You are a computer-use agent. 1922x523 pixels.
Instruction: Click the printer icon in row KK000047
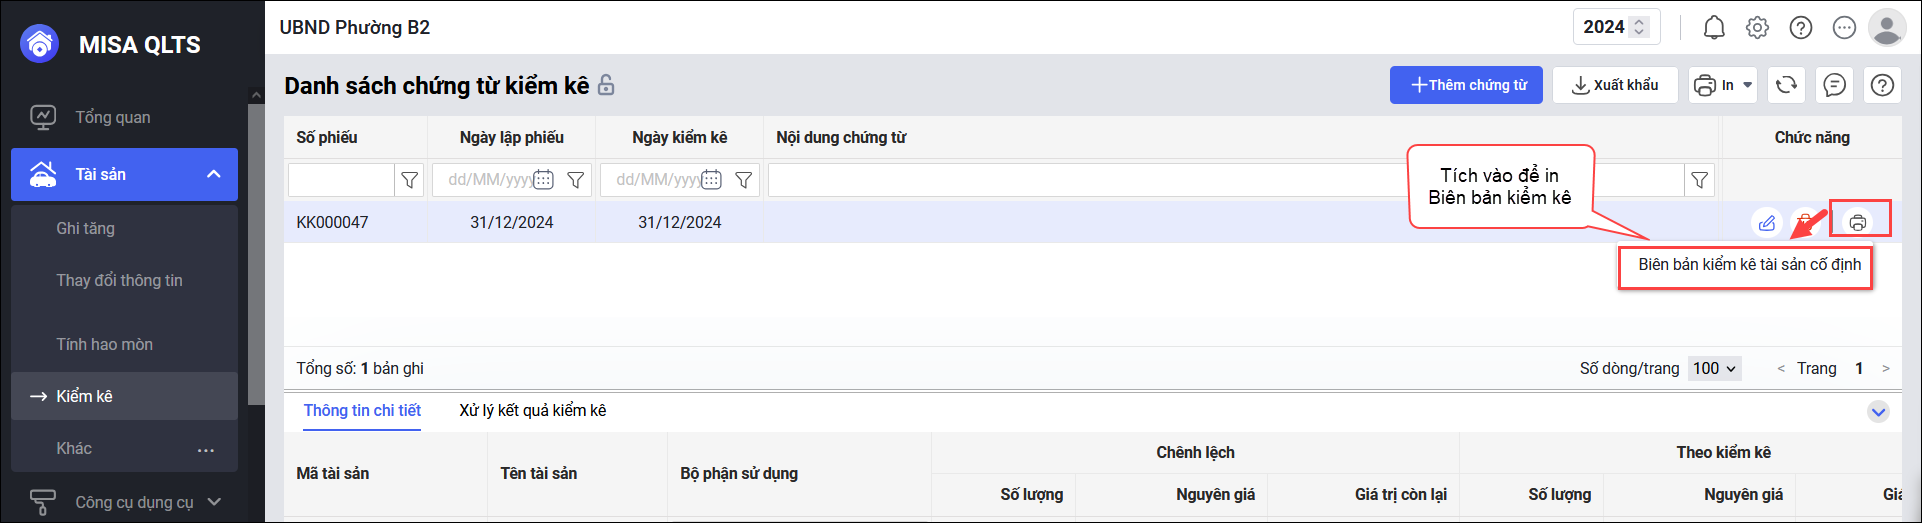(1858, 222)
